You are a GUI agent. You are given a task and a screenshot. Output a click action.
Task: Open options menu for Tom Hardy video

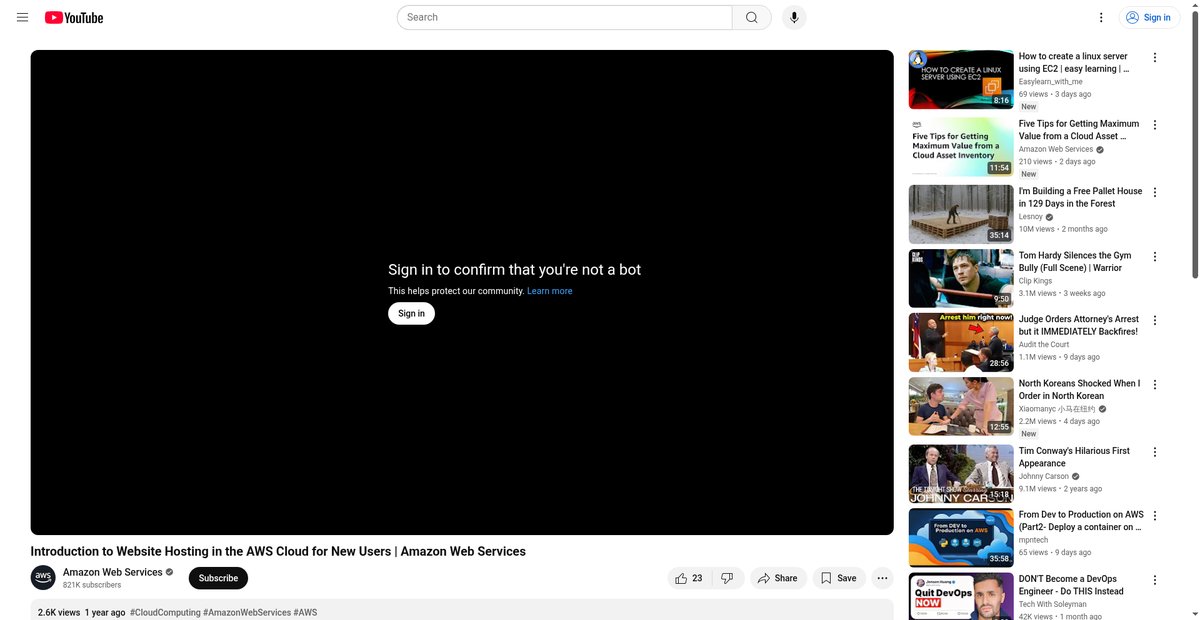1155,257
